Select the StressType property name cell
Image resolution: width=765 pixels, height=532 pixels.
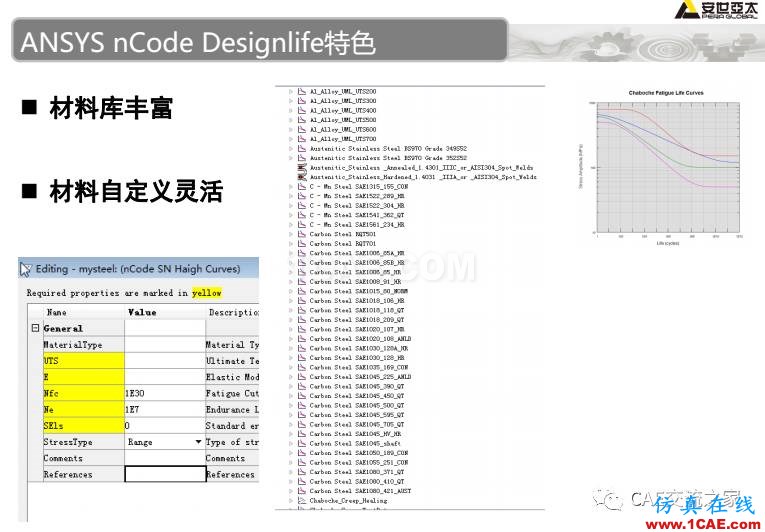[x=83, y=442]
